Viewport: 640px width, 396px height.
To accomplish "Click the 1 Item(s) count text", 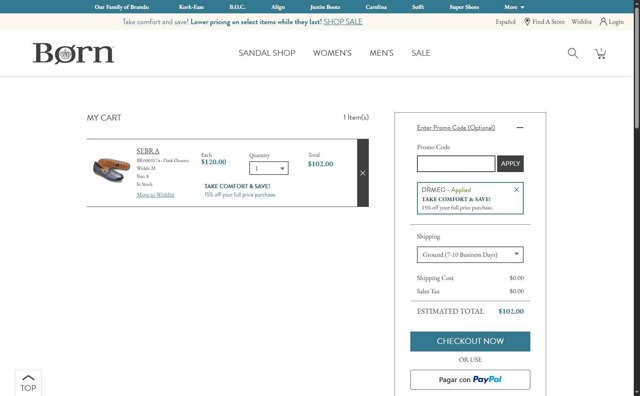I will tap(356, 118).
